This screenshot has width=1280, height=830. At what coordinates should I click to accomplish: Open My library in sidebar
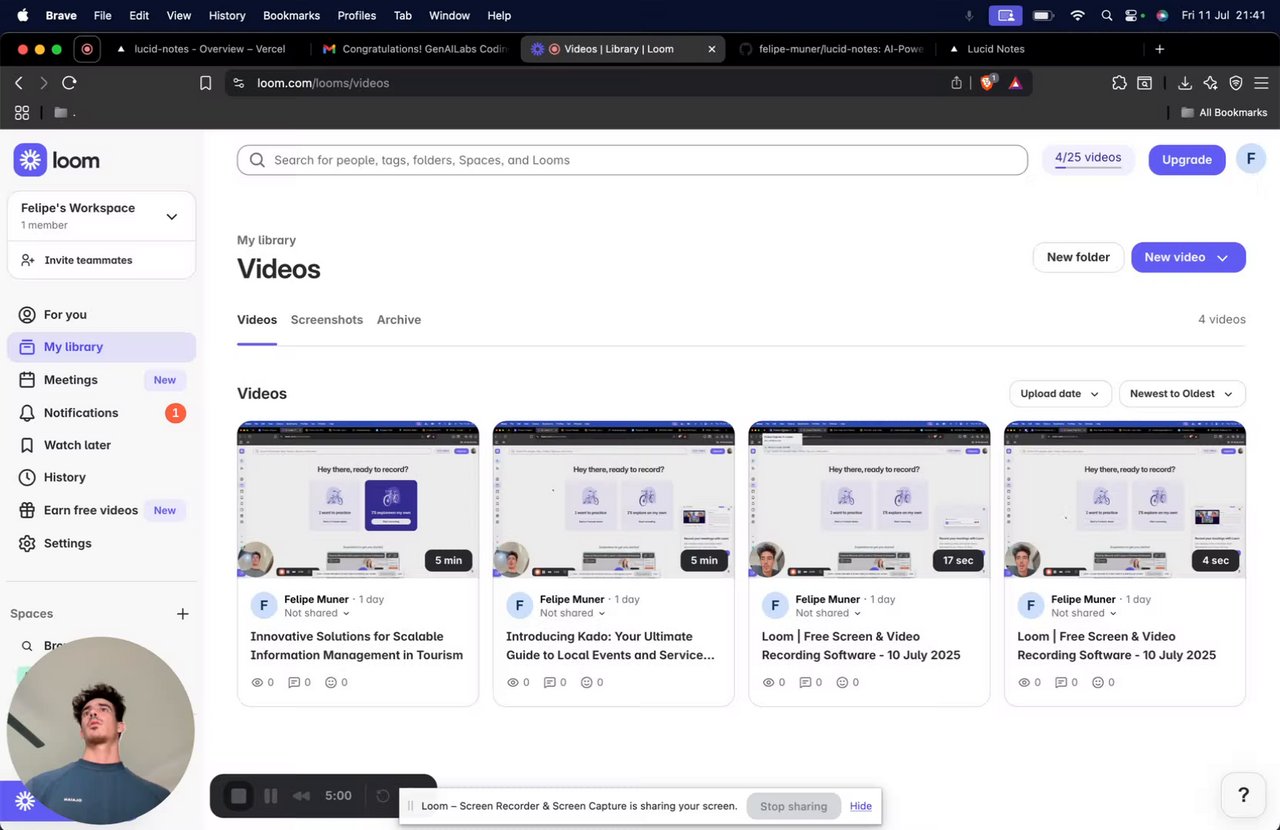tap(101, 347)
